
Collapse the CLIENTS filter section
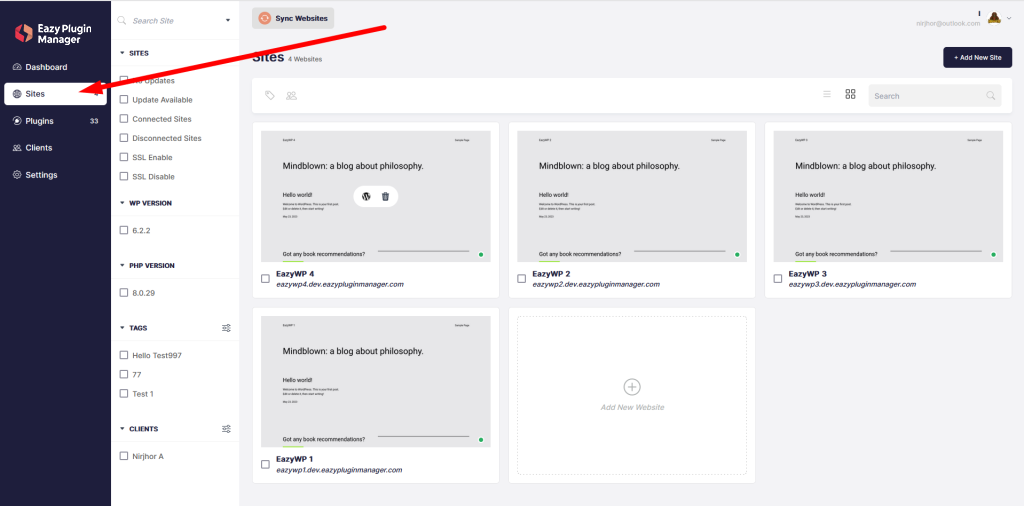[x=122, y=429]
